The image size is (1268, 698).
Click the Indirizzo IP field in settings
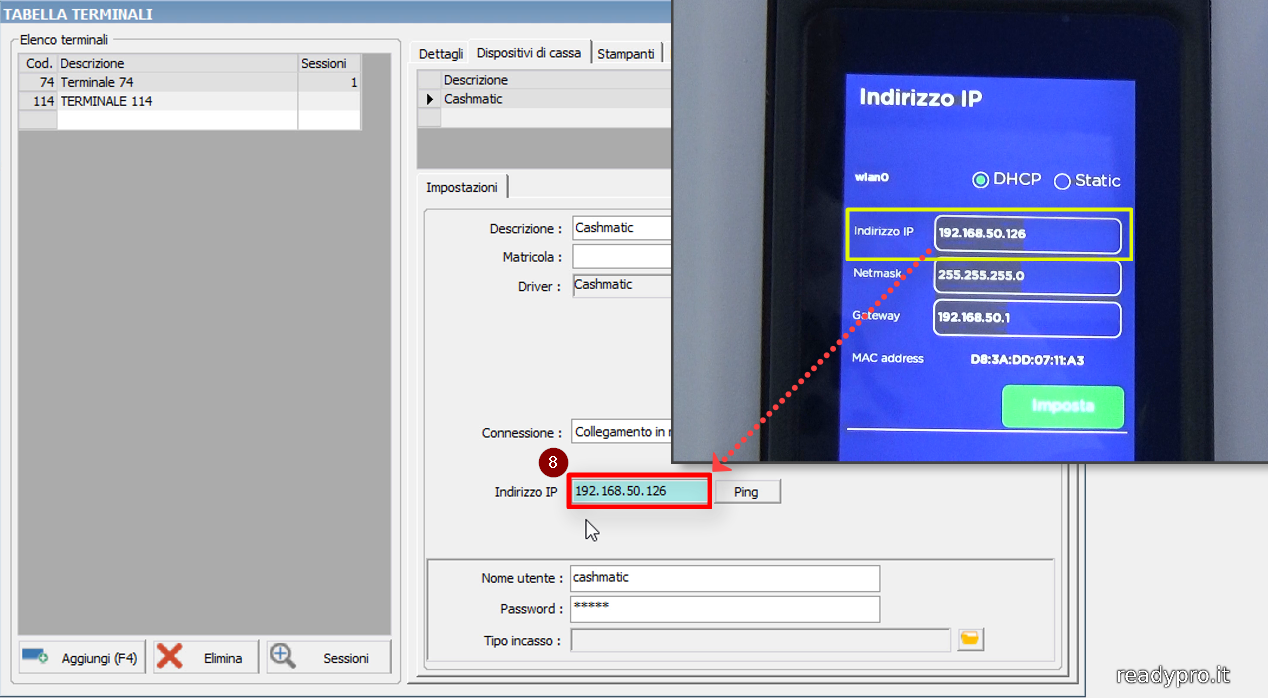638,491
